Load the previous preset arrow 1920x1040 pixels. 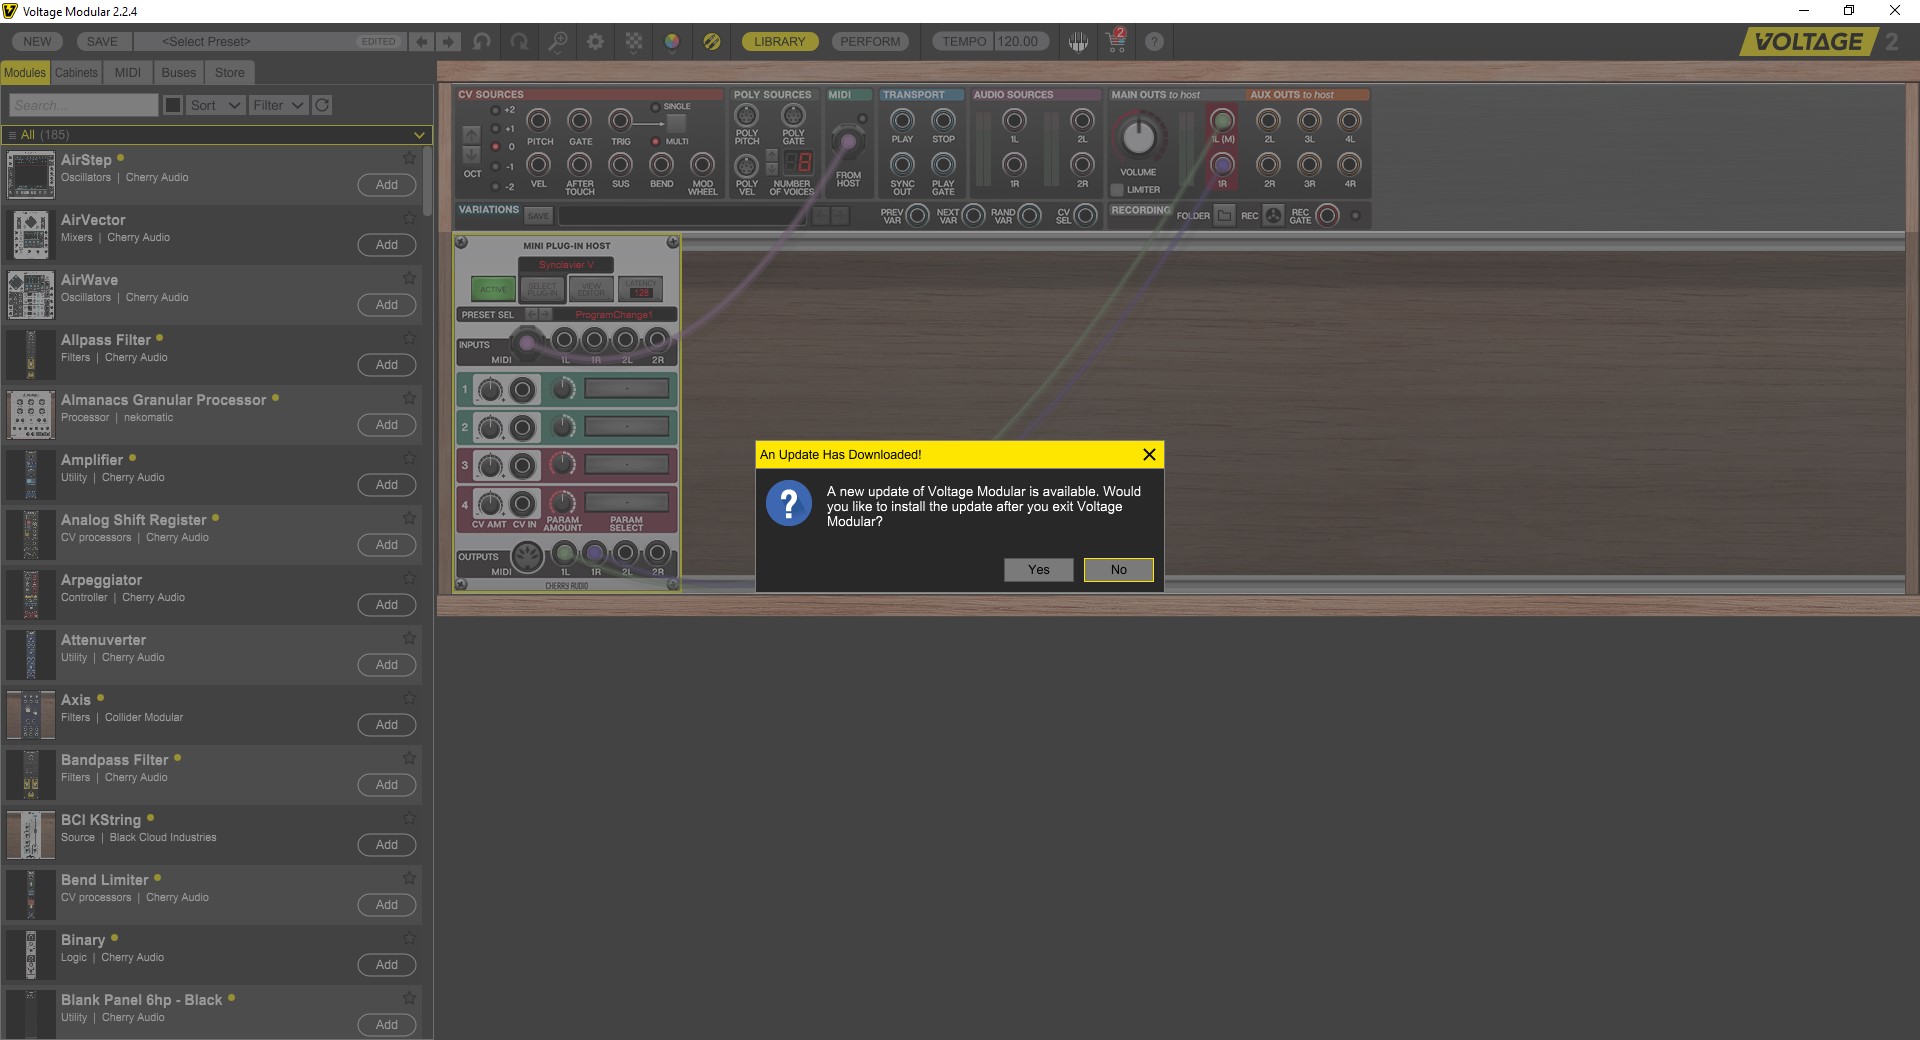422,42
